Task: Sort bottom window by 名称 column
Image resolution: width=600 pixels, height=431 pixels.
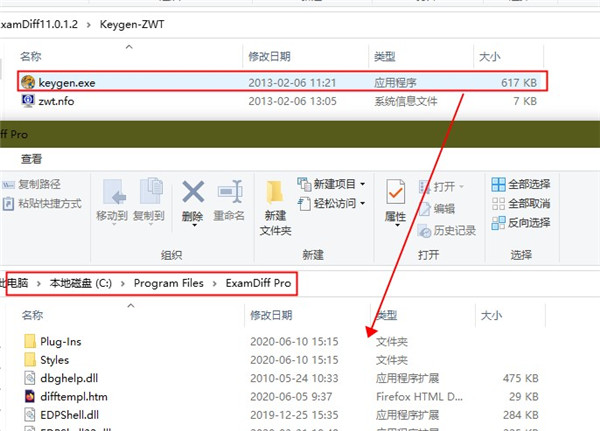Action: click(x=33, y=315)
